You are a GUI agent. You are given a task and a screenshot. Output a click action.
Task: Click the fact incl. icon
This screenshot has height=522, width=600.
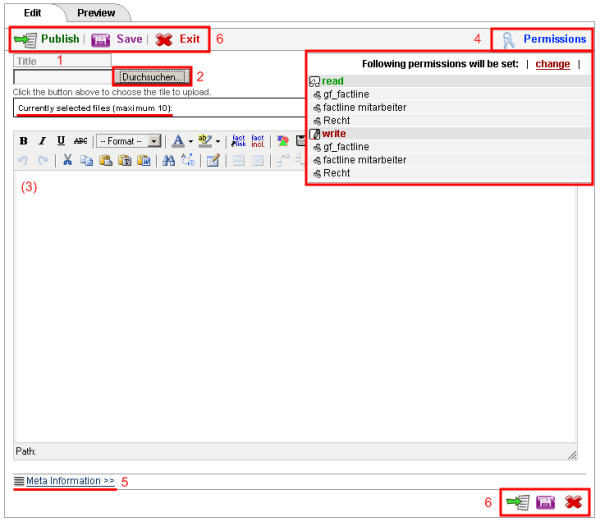pyautogui.click(x=257, y=141)
